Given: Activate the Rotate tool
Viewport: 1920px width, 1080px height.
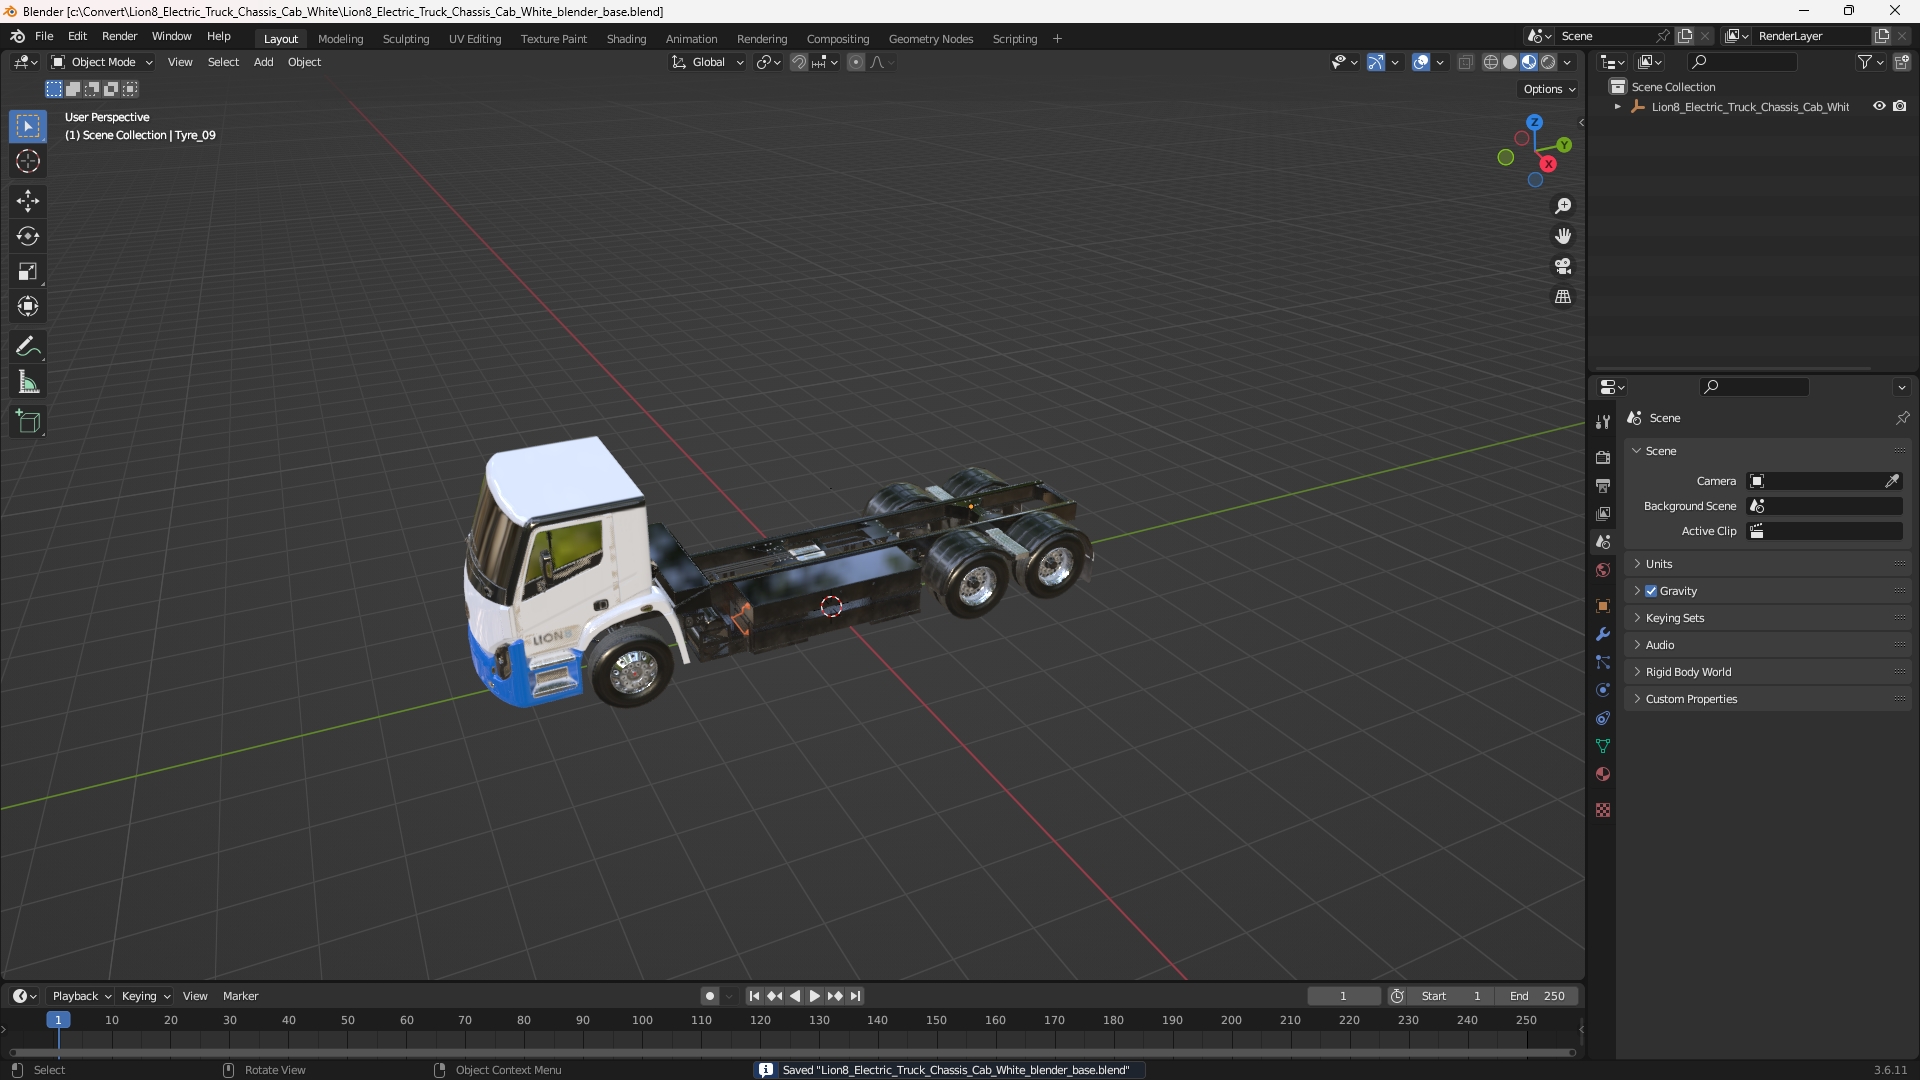Looking at the screenshot, I should coord(28,236).
